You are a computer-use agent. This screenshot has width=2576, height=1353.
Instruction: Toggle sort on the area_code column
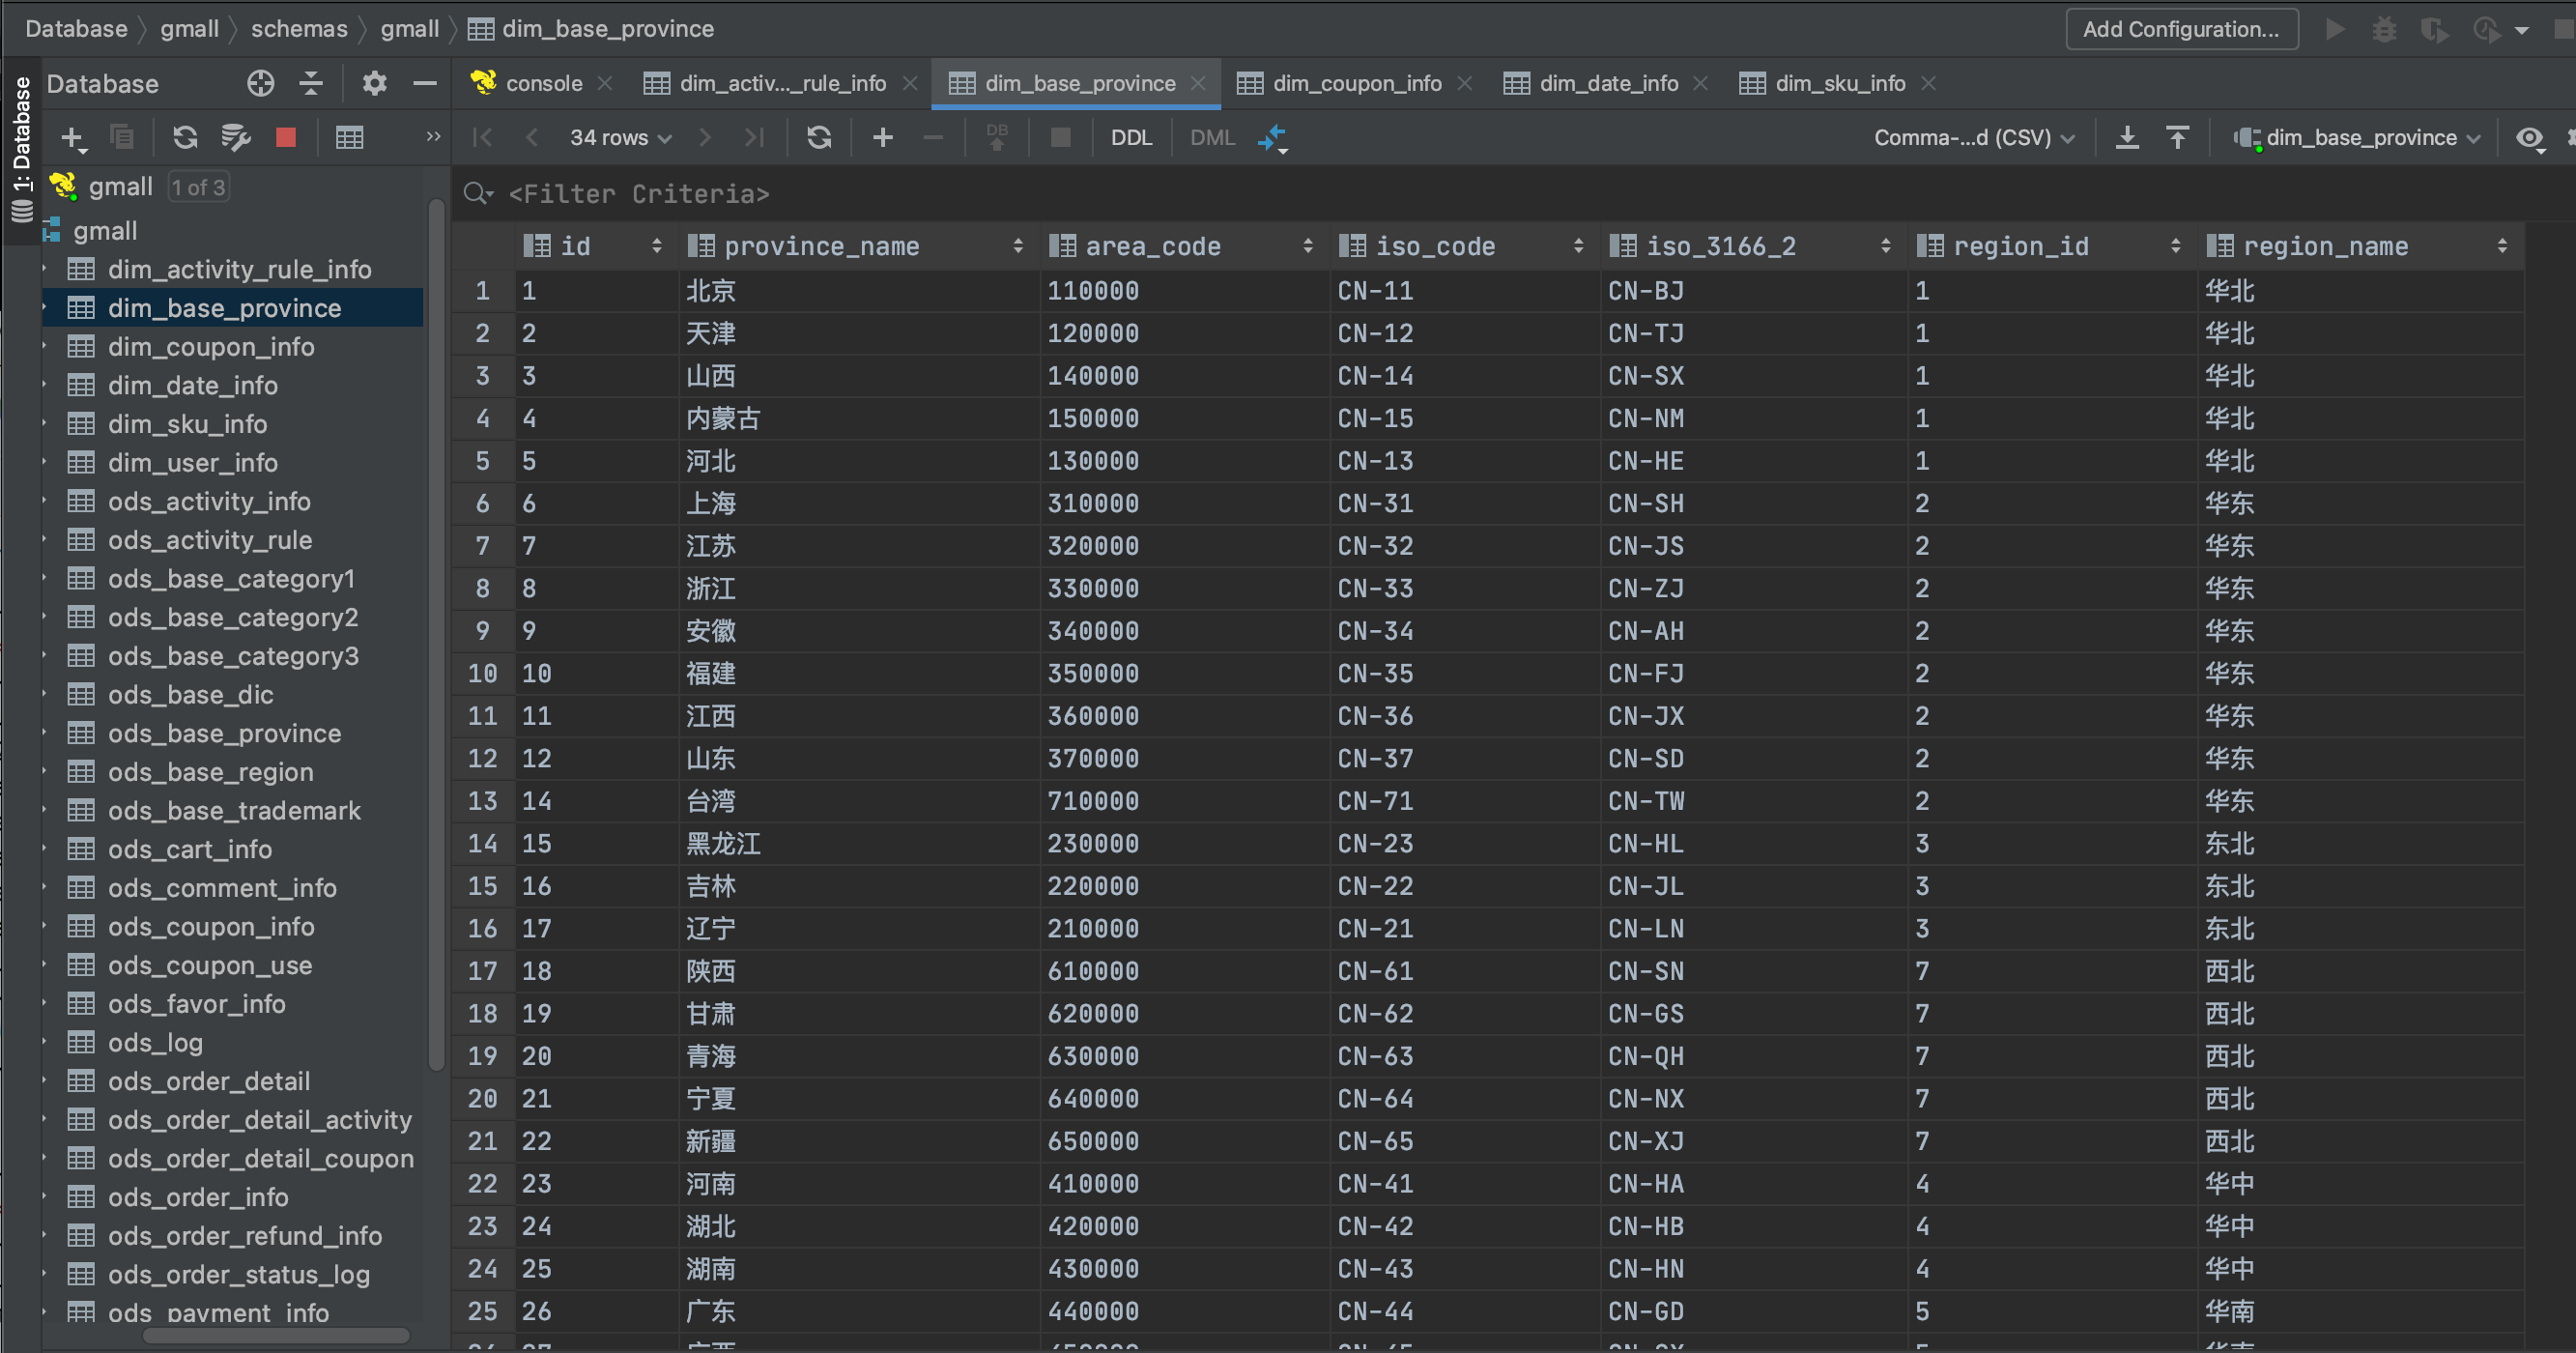[1307, 246]
